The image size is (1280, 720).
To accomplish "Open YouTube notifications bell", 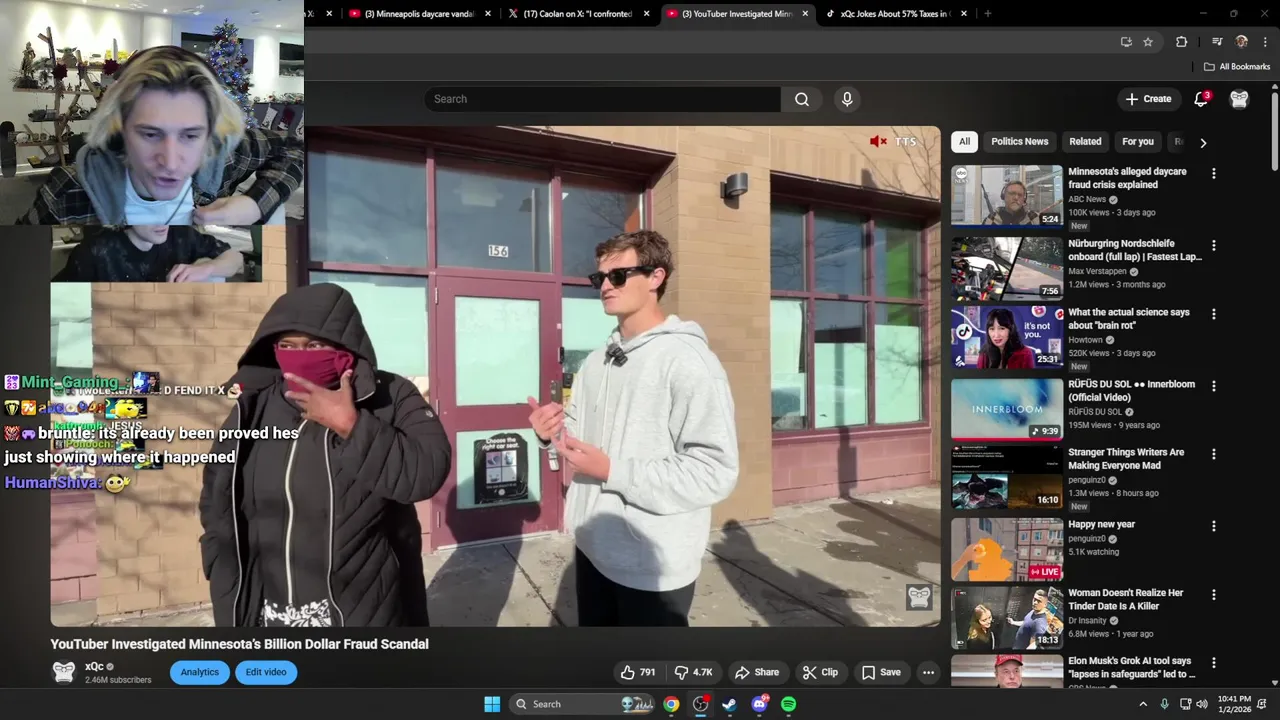I will coord(1201,99).
